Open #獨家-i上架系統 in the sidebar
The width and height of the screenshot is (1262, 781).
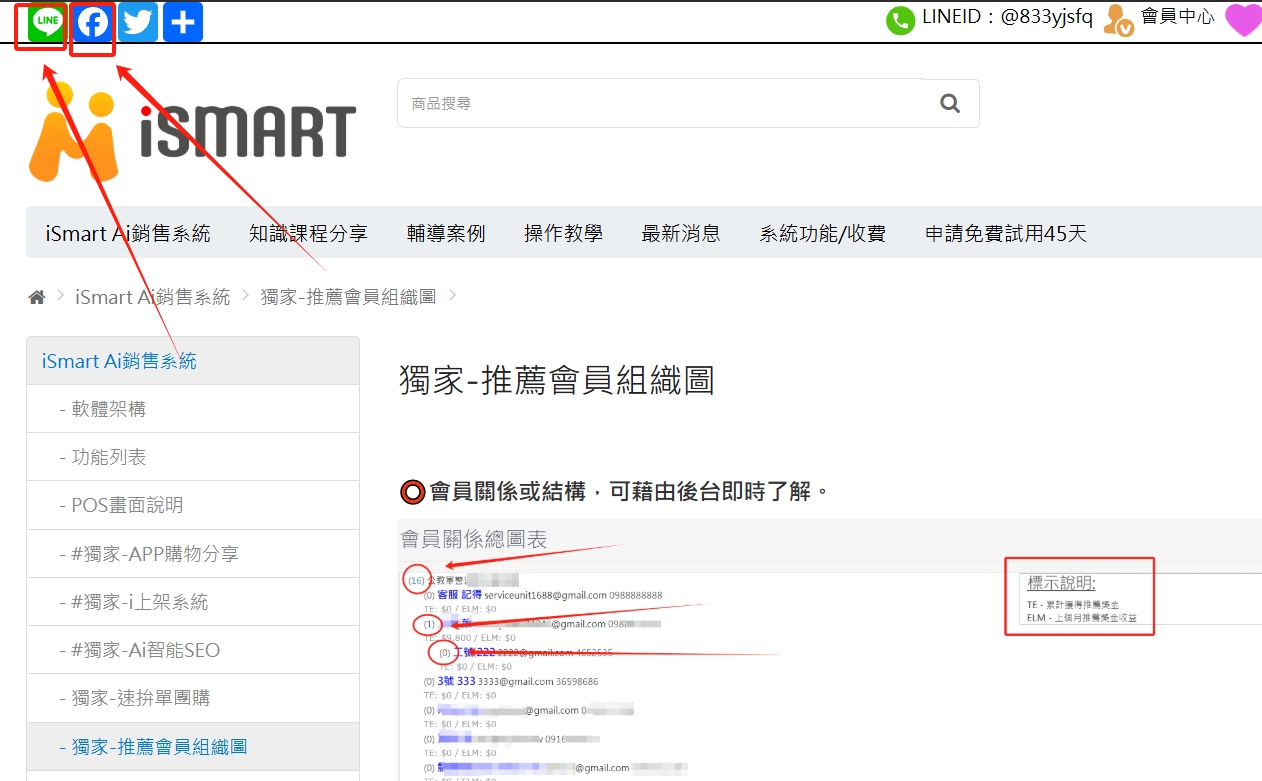(x=193, y=602)
